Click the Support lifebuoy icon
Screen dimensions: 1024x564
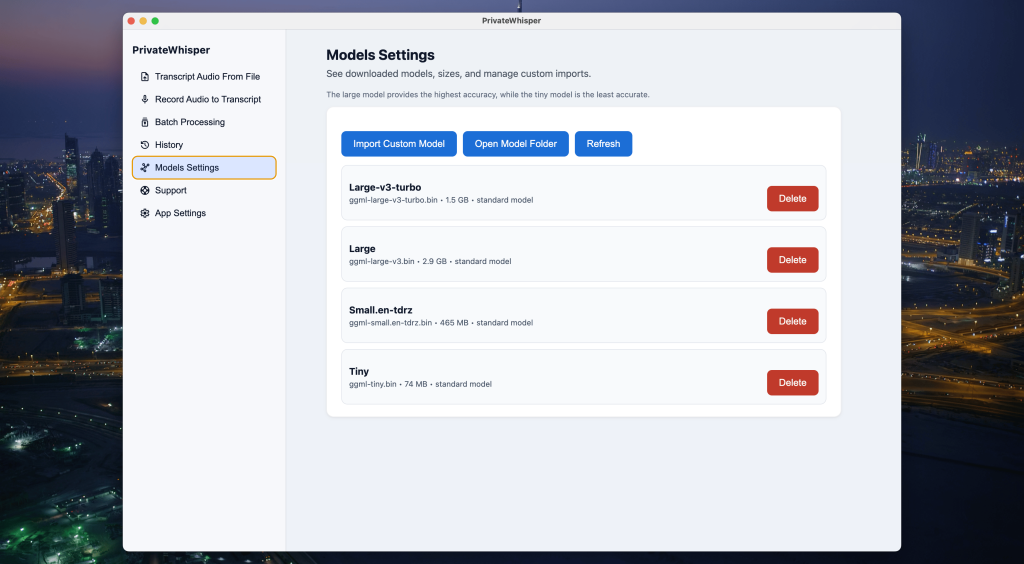(x=145, y=190)
